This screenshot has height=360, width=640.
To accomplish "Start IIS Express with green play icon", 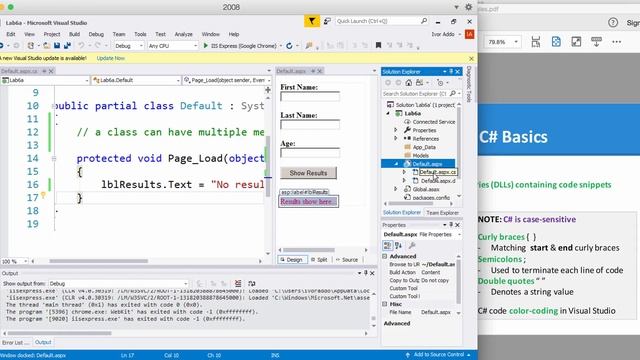I will (x=206, y=46).
